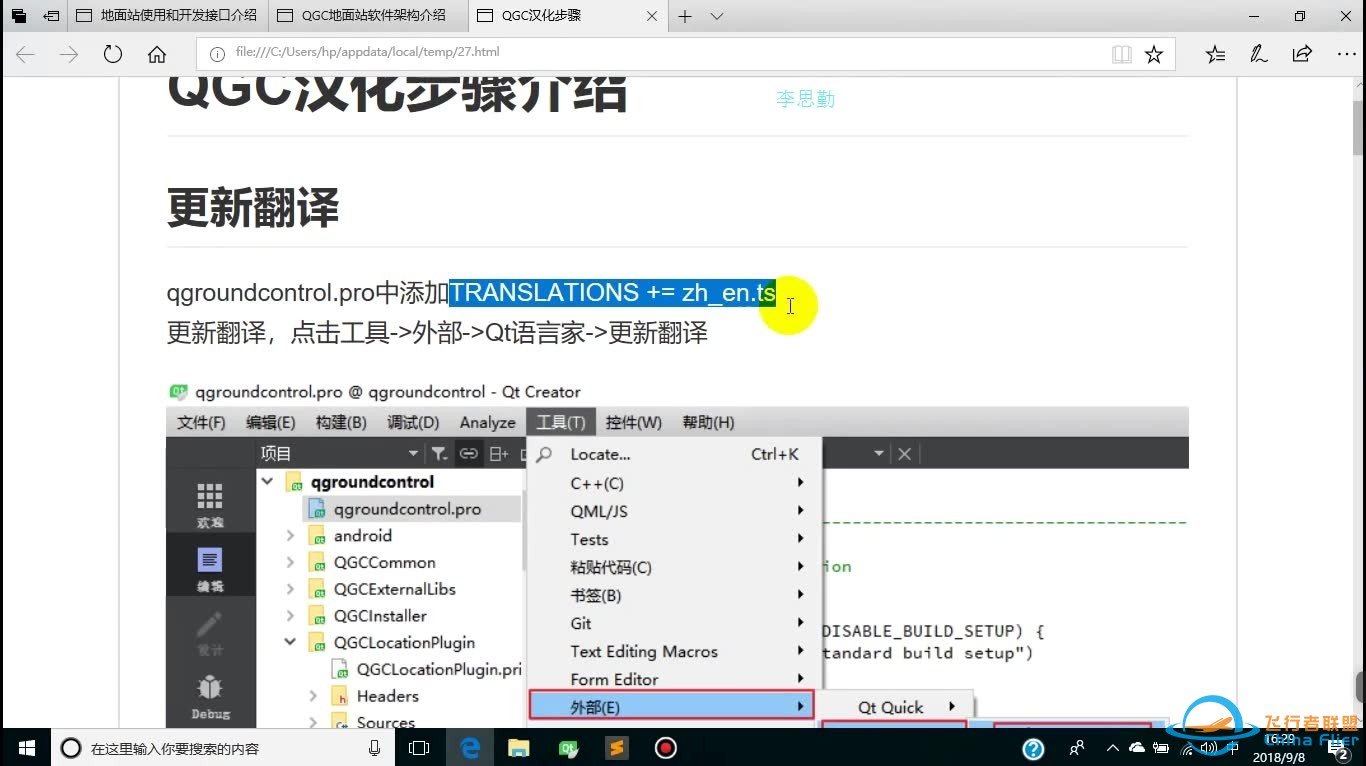Select 外部(E) menu entry
The height and width of the screenshot is (766, 1366).
[x=671, y=707]
